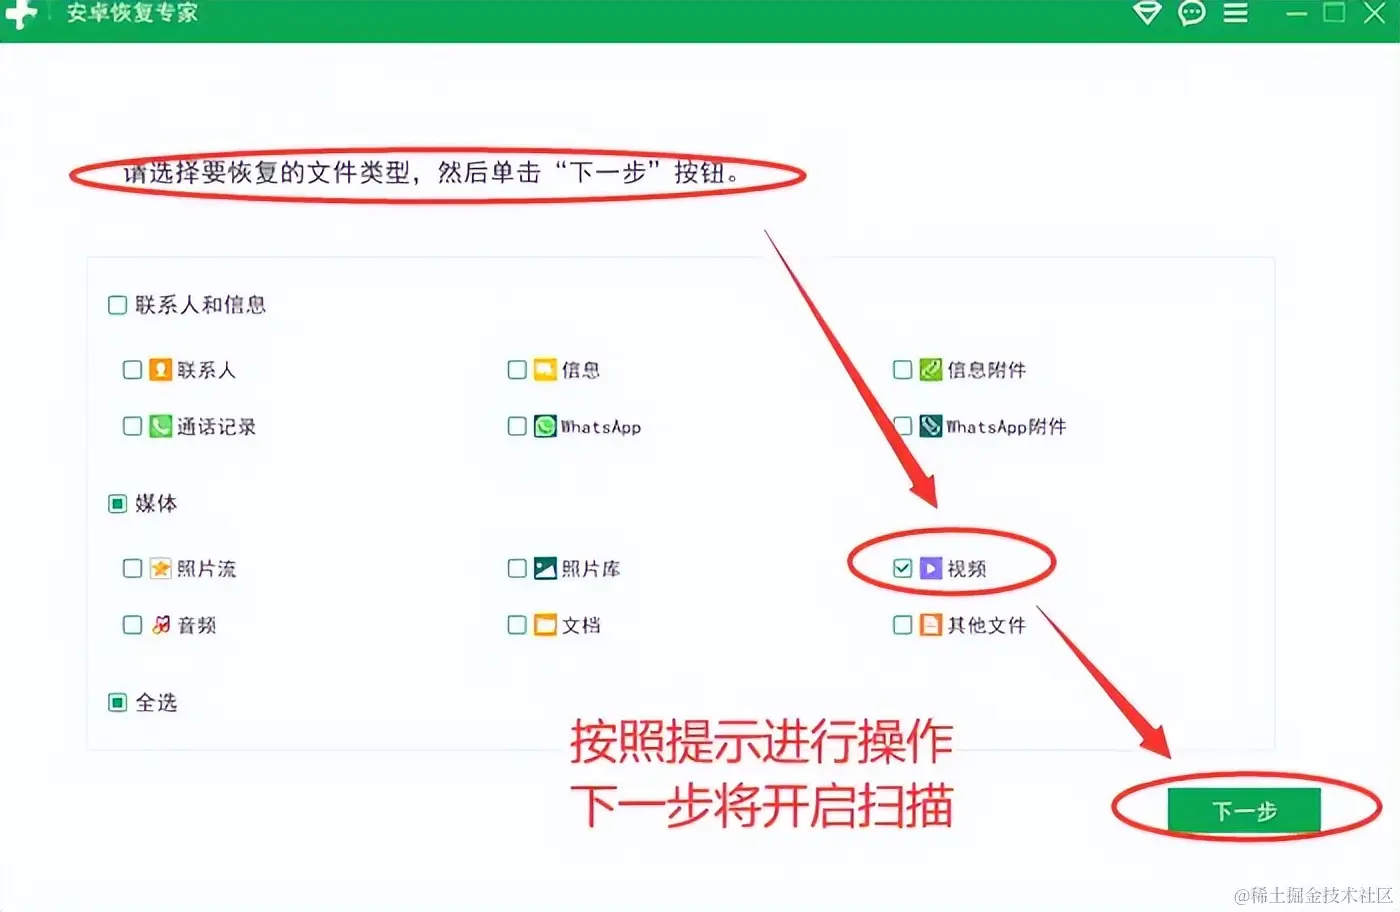Click the 音频 music note icon
The image size is (1400, 912).
[x=160, y=626]
